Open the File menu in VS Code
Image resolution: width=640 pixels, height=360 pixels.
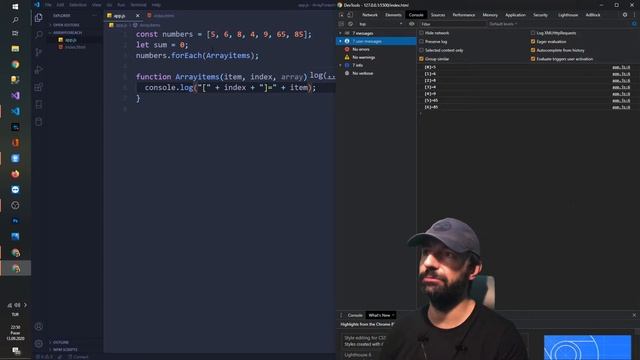pyautogui.click(x=48, y=5)
